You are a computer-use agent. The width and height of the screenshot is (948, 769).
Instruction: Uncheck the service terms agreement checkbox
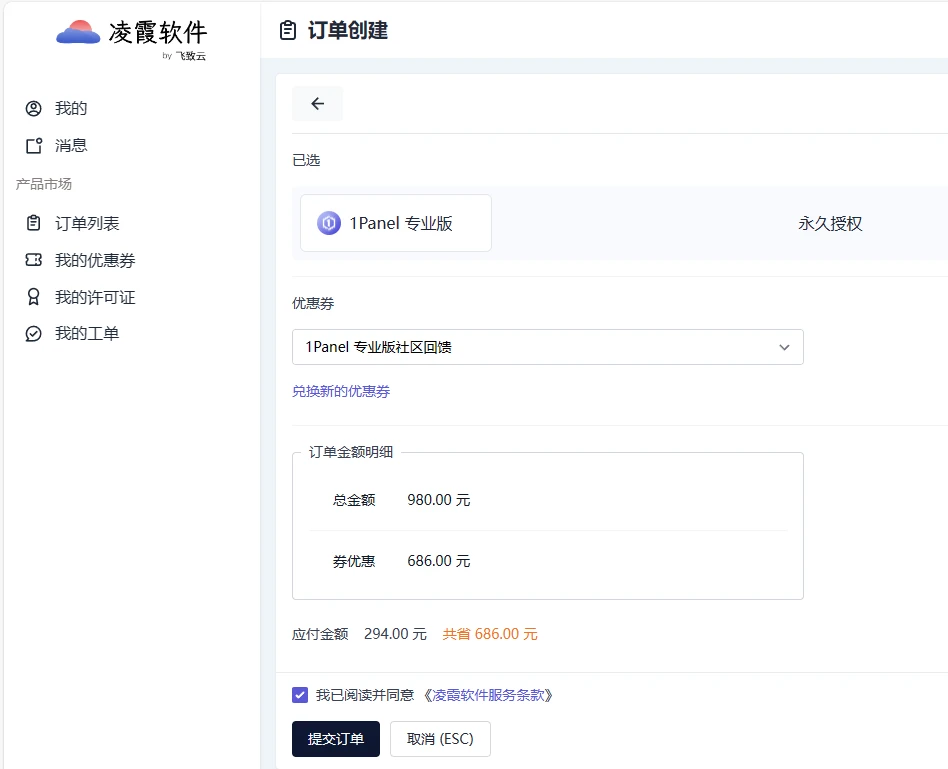300,695
